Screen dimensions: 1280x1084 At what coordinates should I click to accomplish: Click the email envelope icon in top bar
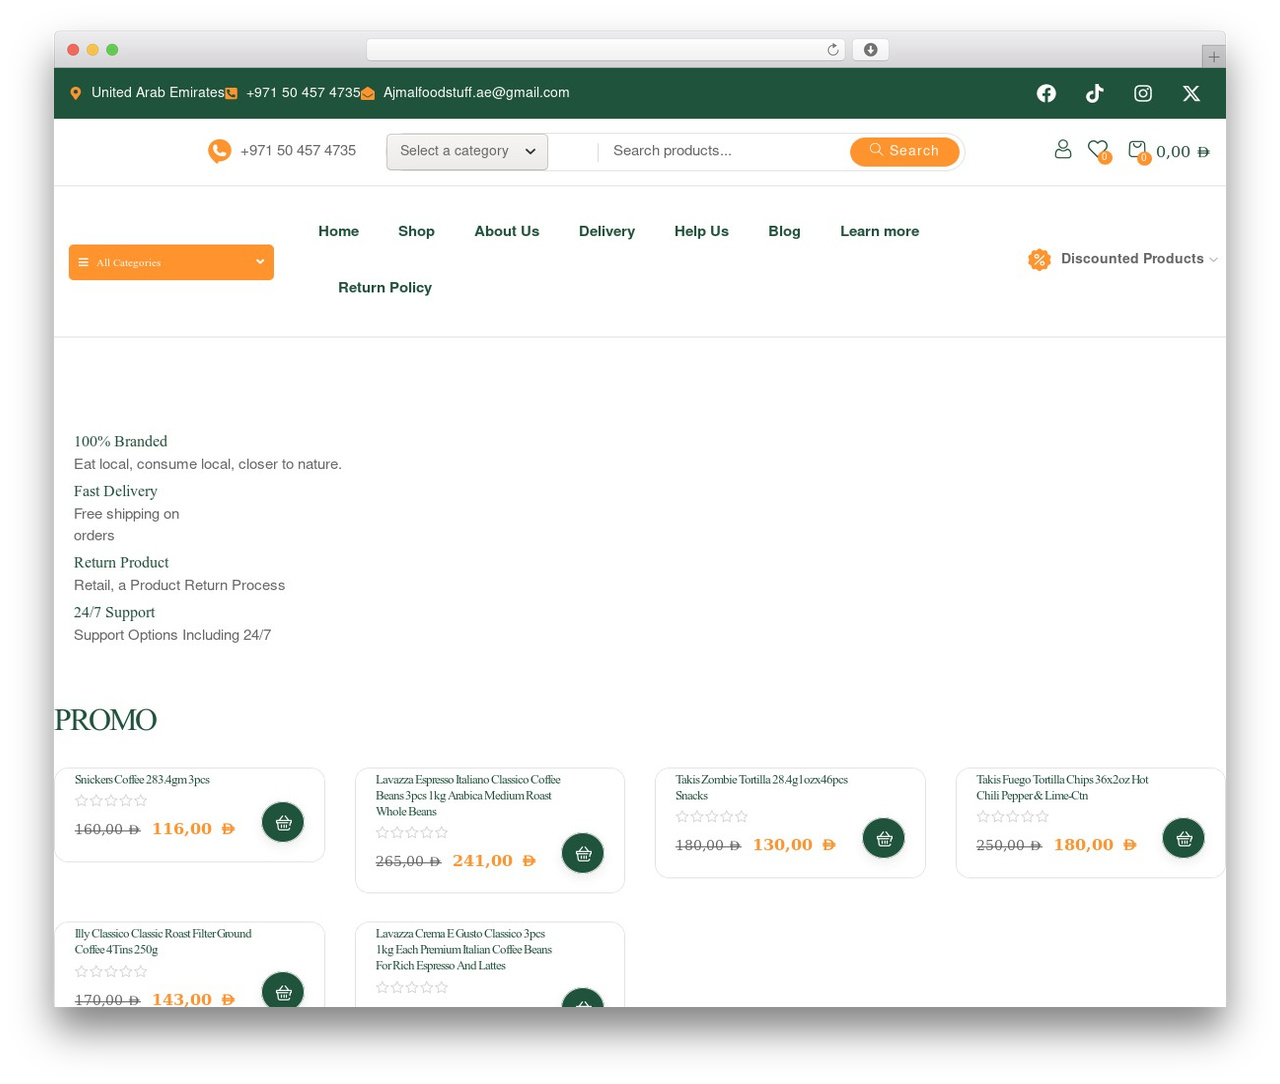[368, 93]
